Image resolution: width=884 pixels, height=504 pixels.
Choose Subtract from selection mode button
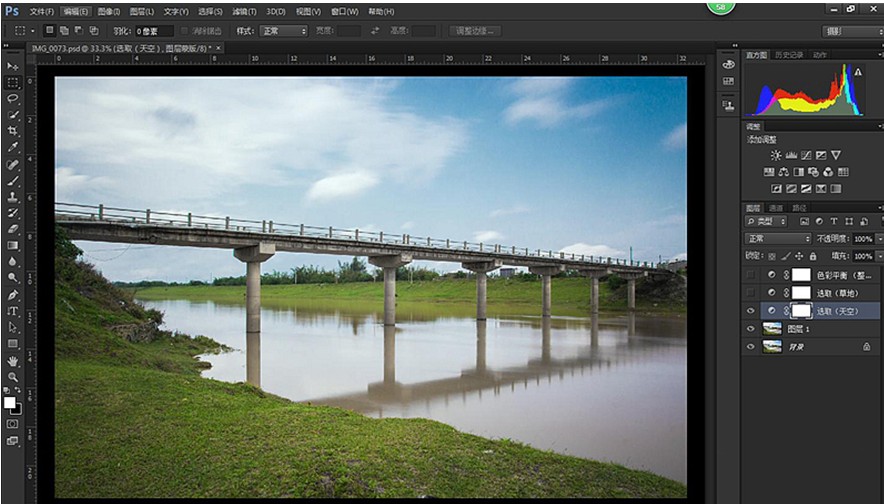click(79, 30)
